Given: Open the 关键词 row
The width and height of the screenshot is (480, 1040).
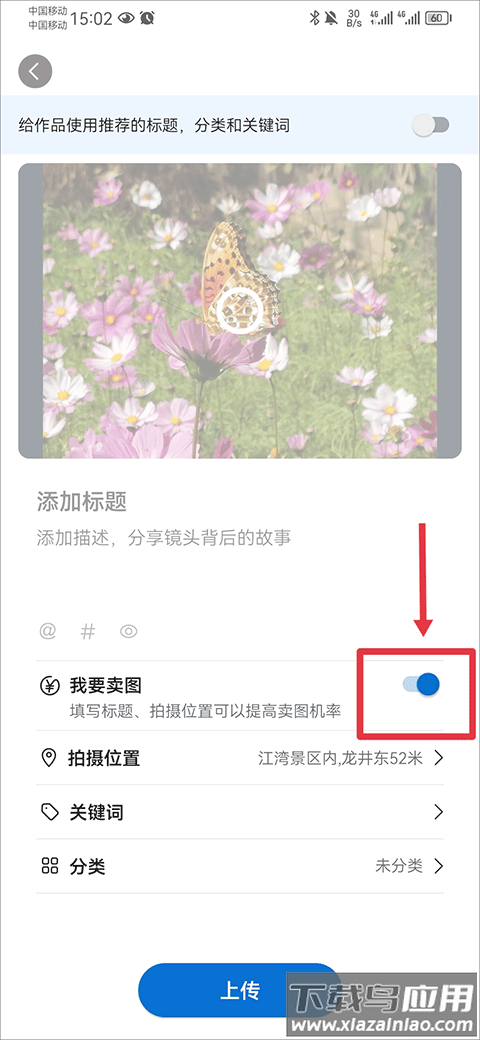Looking at the screenshot, I should [240, 812].
